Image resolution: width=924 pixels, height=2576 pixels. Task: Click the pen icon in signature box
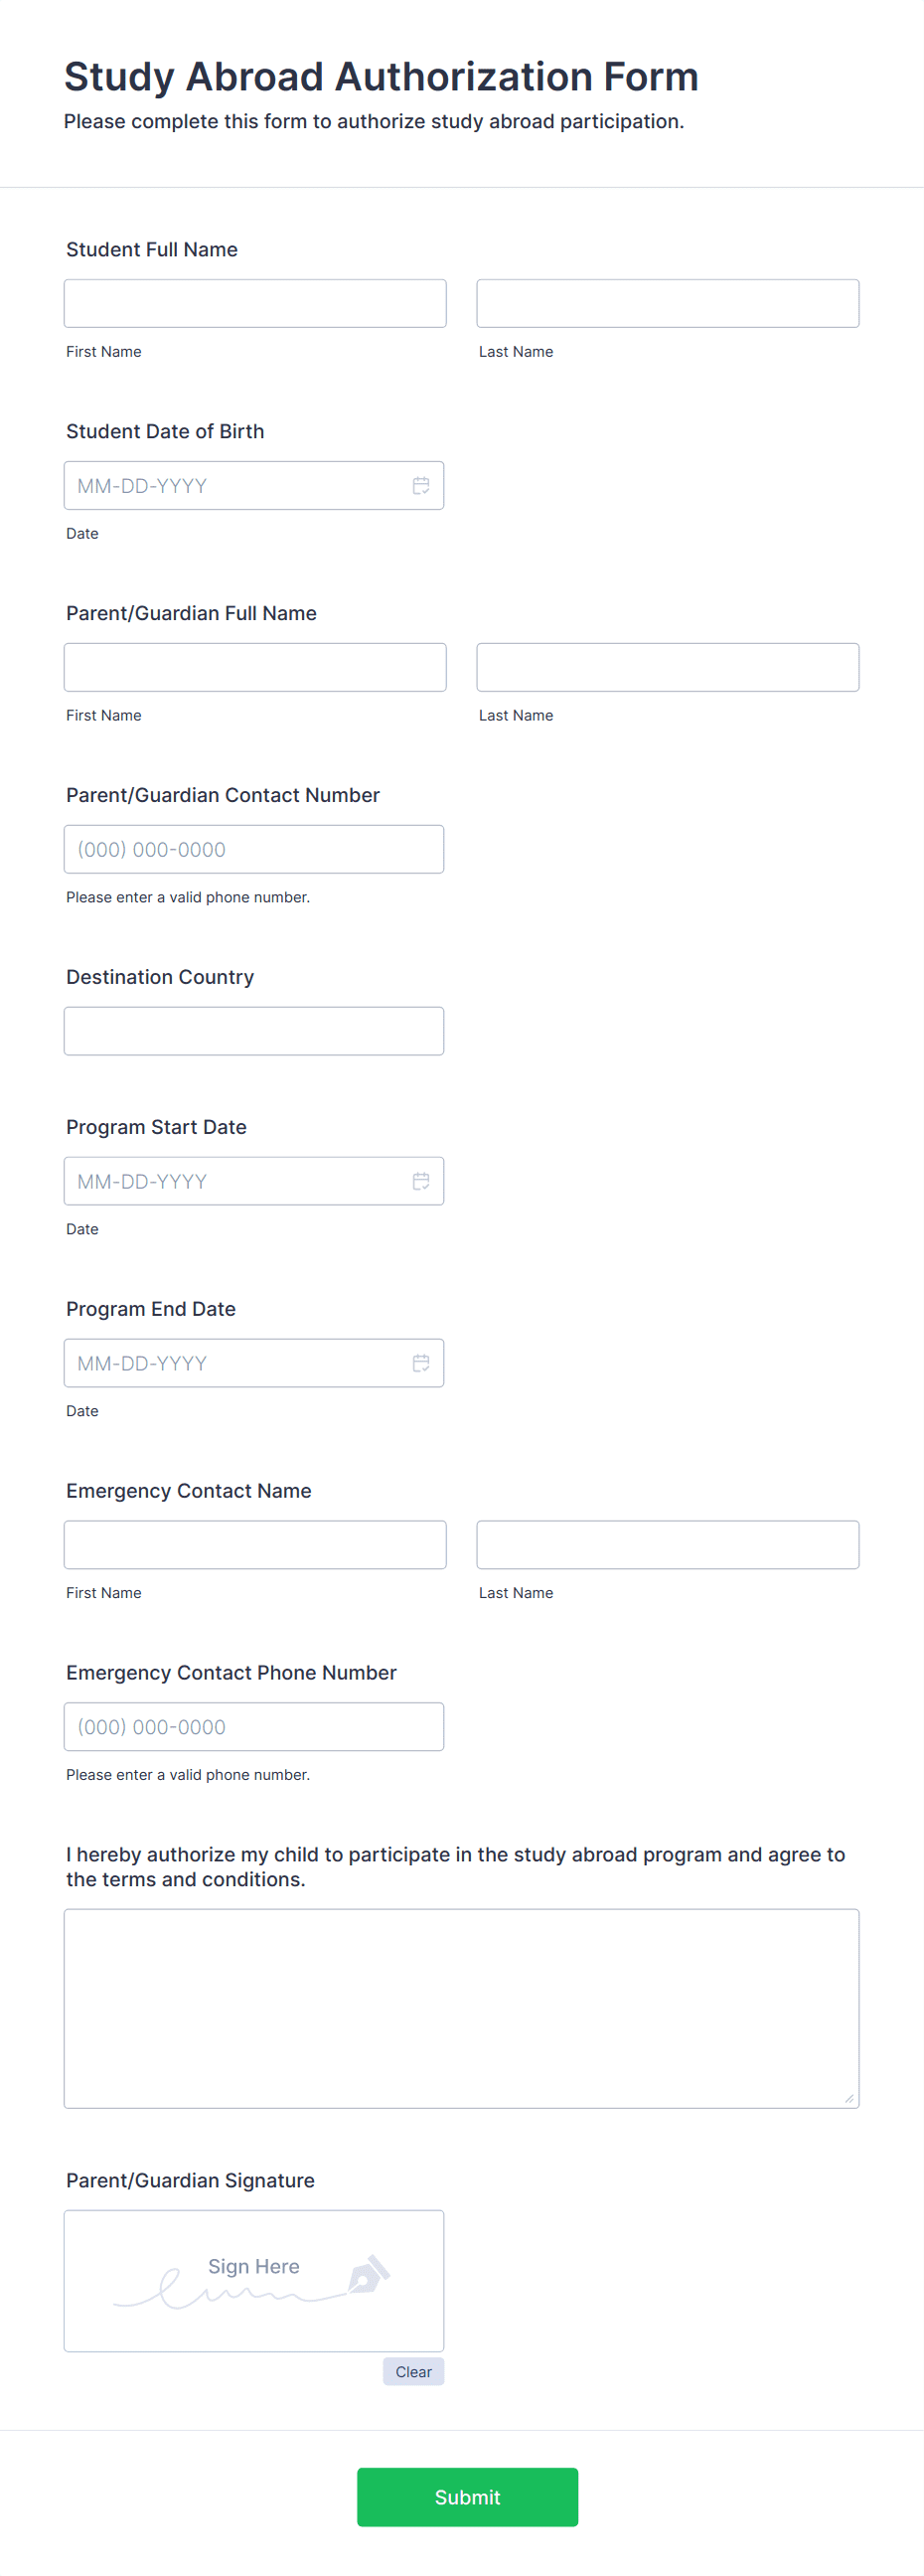pos(367,2274)
